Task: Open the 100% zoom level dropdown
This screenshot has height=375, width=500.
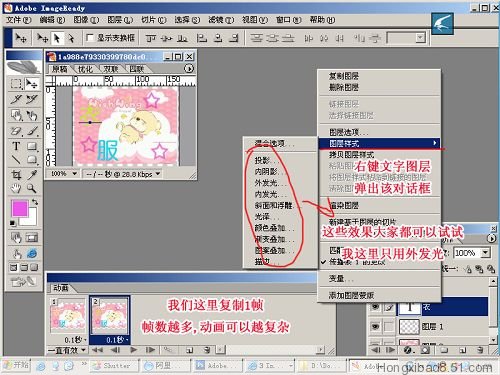Action: point(64,174)
